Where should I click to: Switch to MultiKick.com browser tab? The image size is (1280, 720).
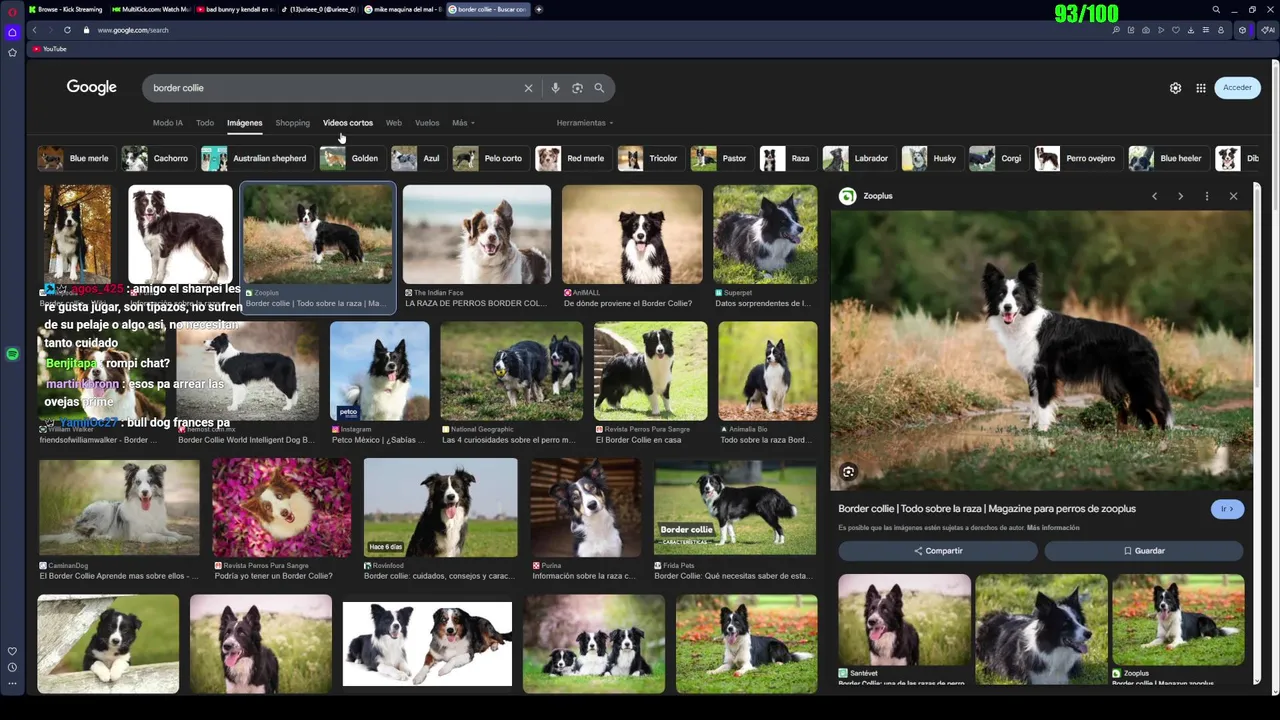coord(150,10)
